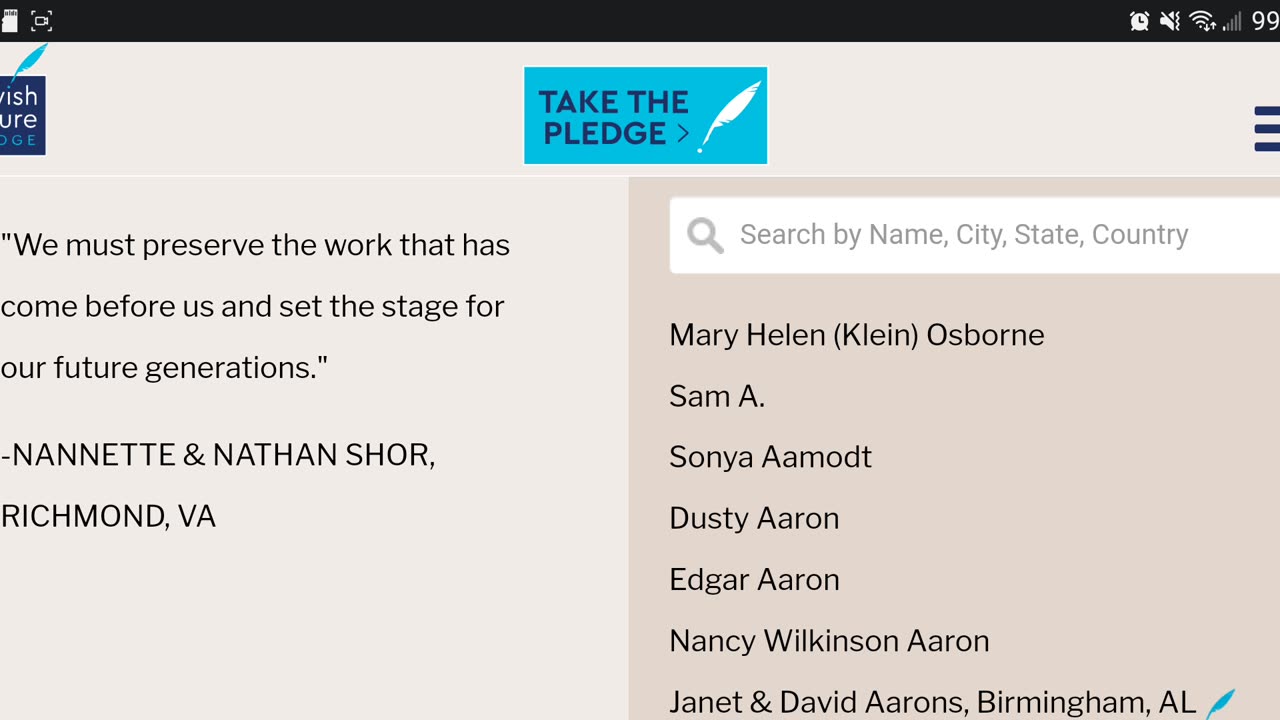Image resolution: width=1280 pixels, height=720 pixels.
Task: Select the Sam A. entry
Action: point(717,396)
